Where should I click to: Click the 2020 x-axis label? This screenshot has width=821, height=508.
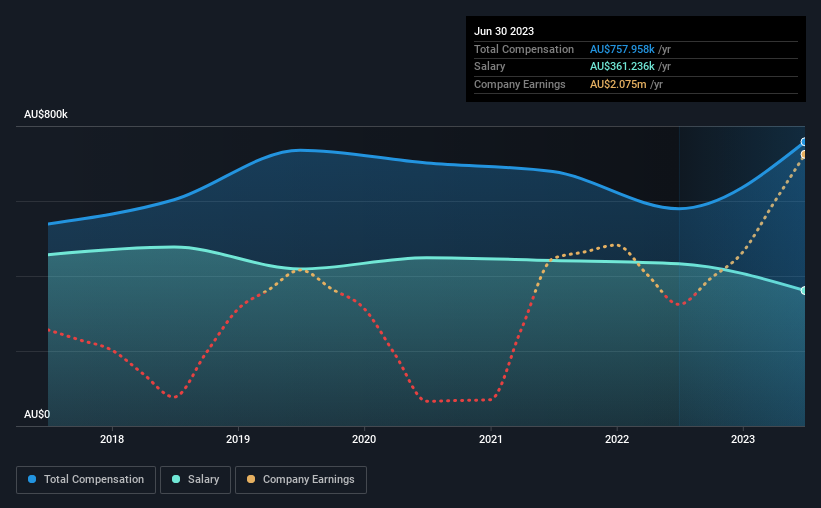(x=364, y=439)
